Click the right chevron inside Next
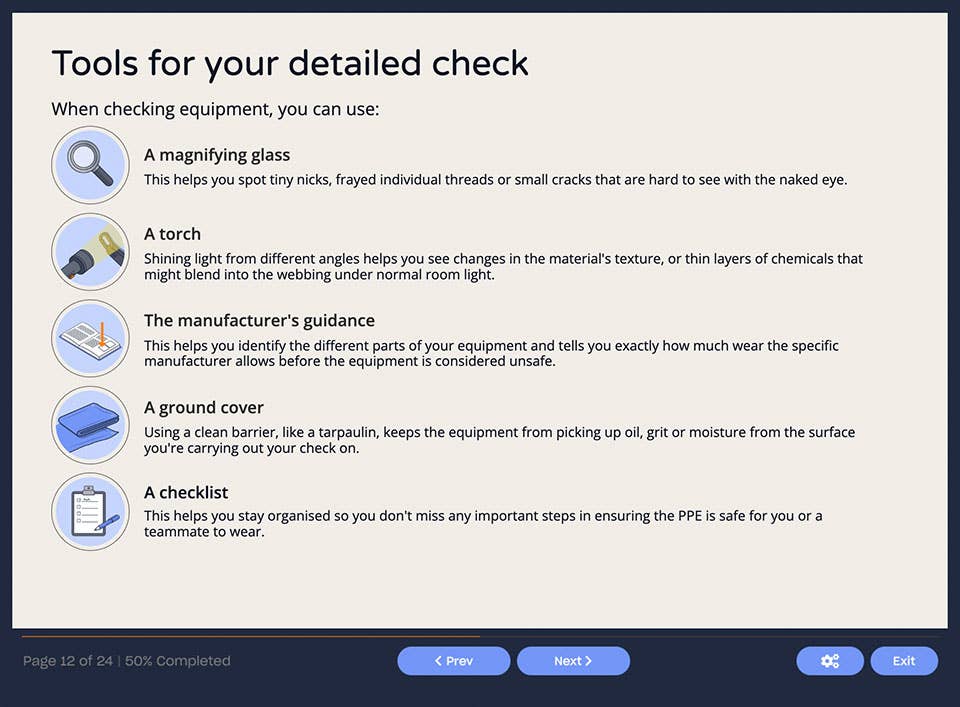The width and height of the screenshot is (960, 707). (x=589, y=661)
